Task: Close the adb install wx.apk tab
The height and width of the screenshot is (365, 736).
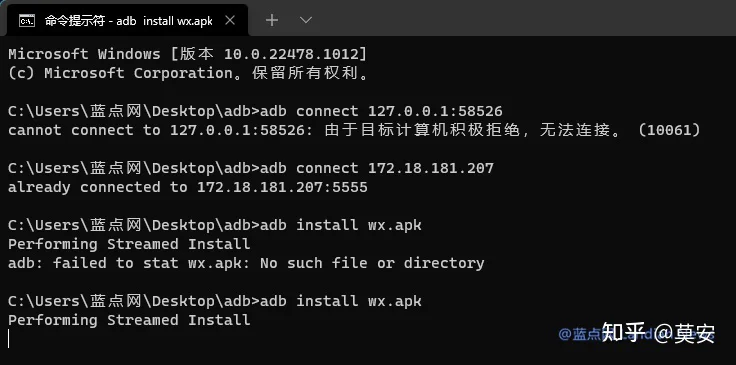Action: [x=230, y=20]
